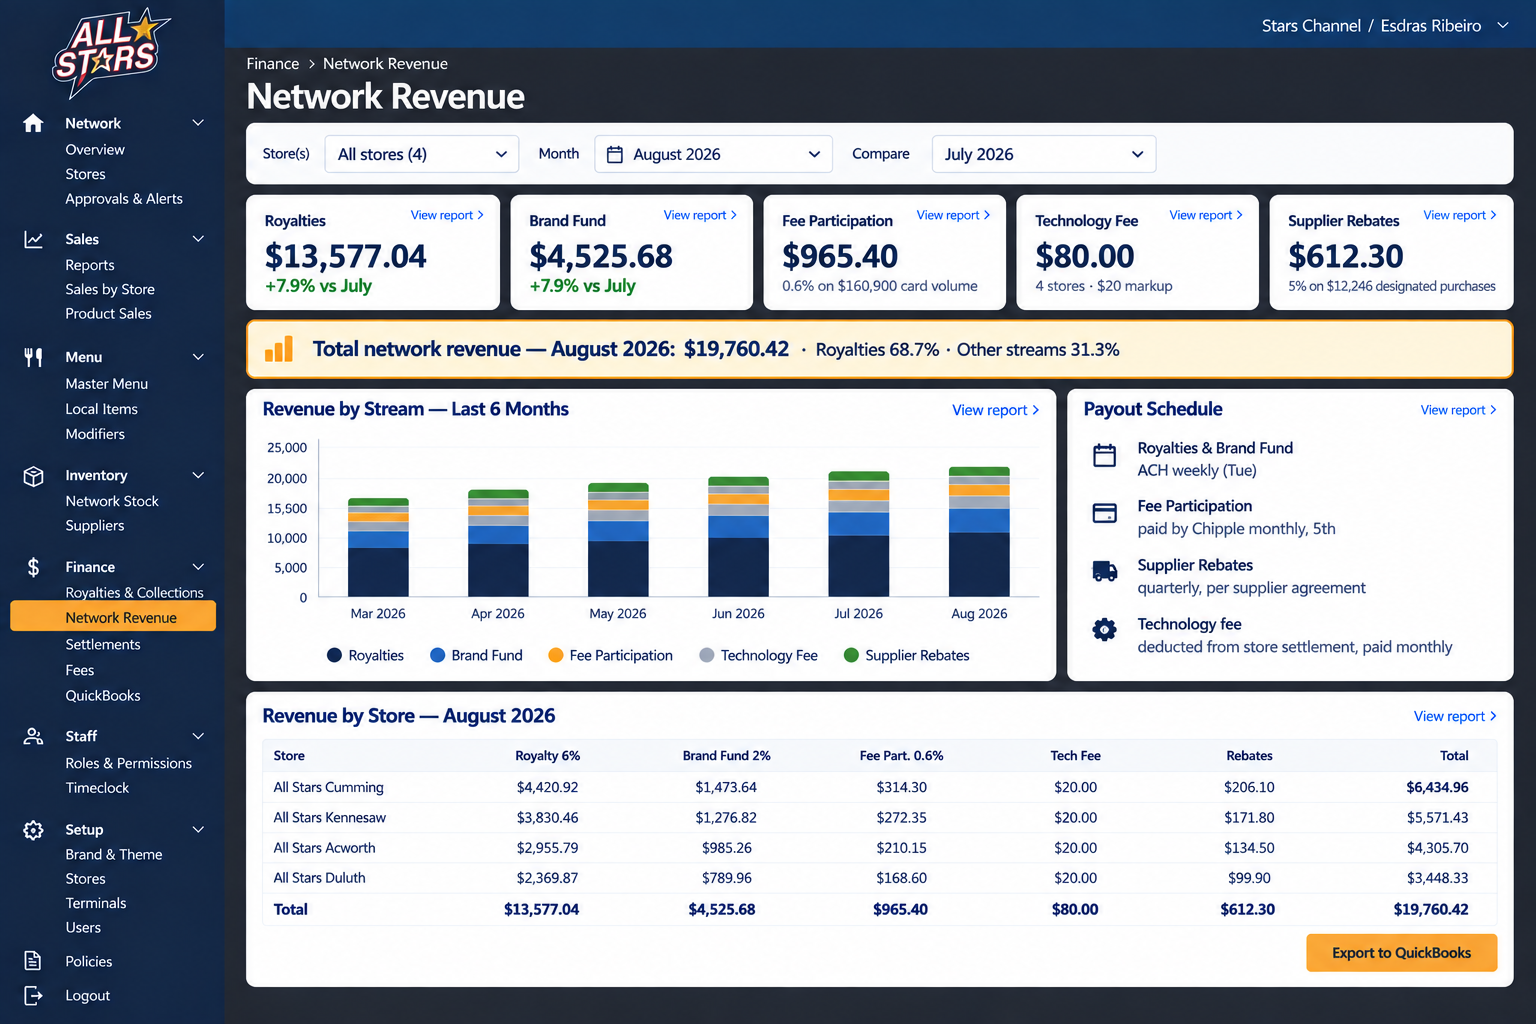View report for Brand Fund card

[700, 215]
